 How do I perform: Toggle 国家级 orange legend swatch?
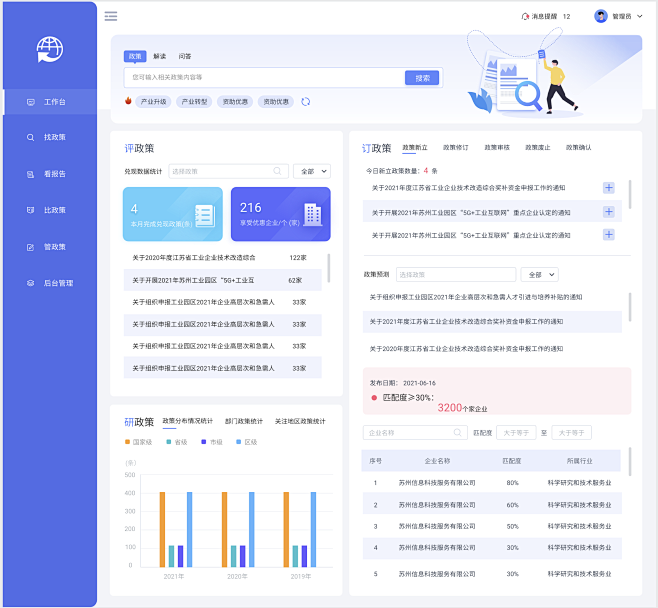127,442
